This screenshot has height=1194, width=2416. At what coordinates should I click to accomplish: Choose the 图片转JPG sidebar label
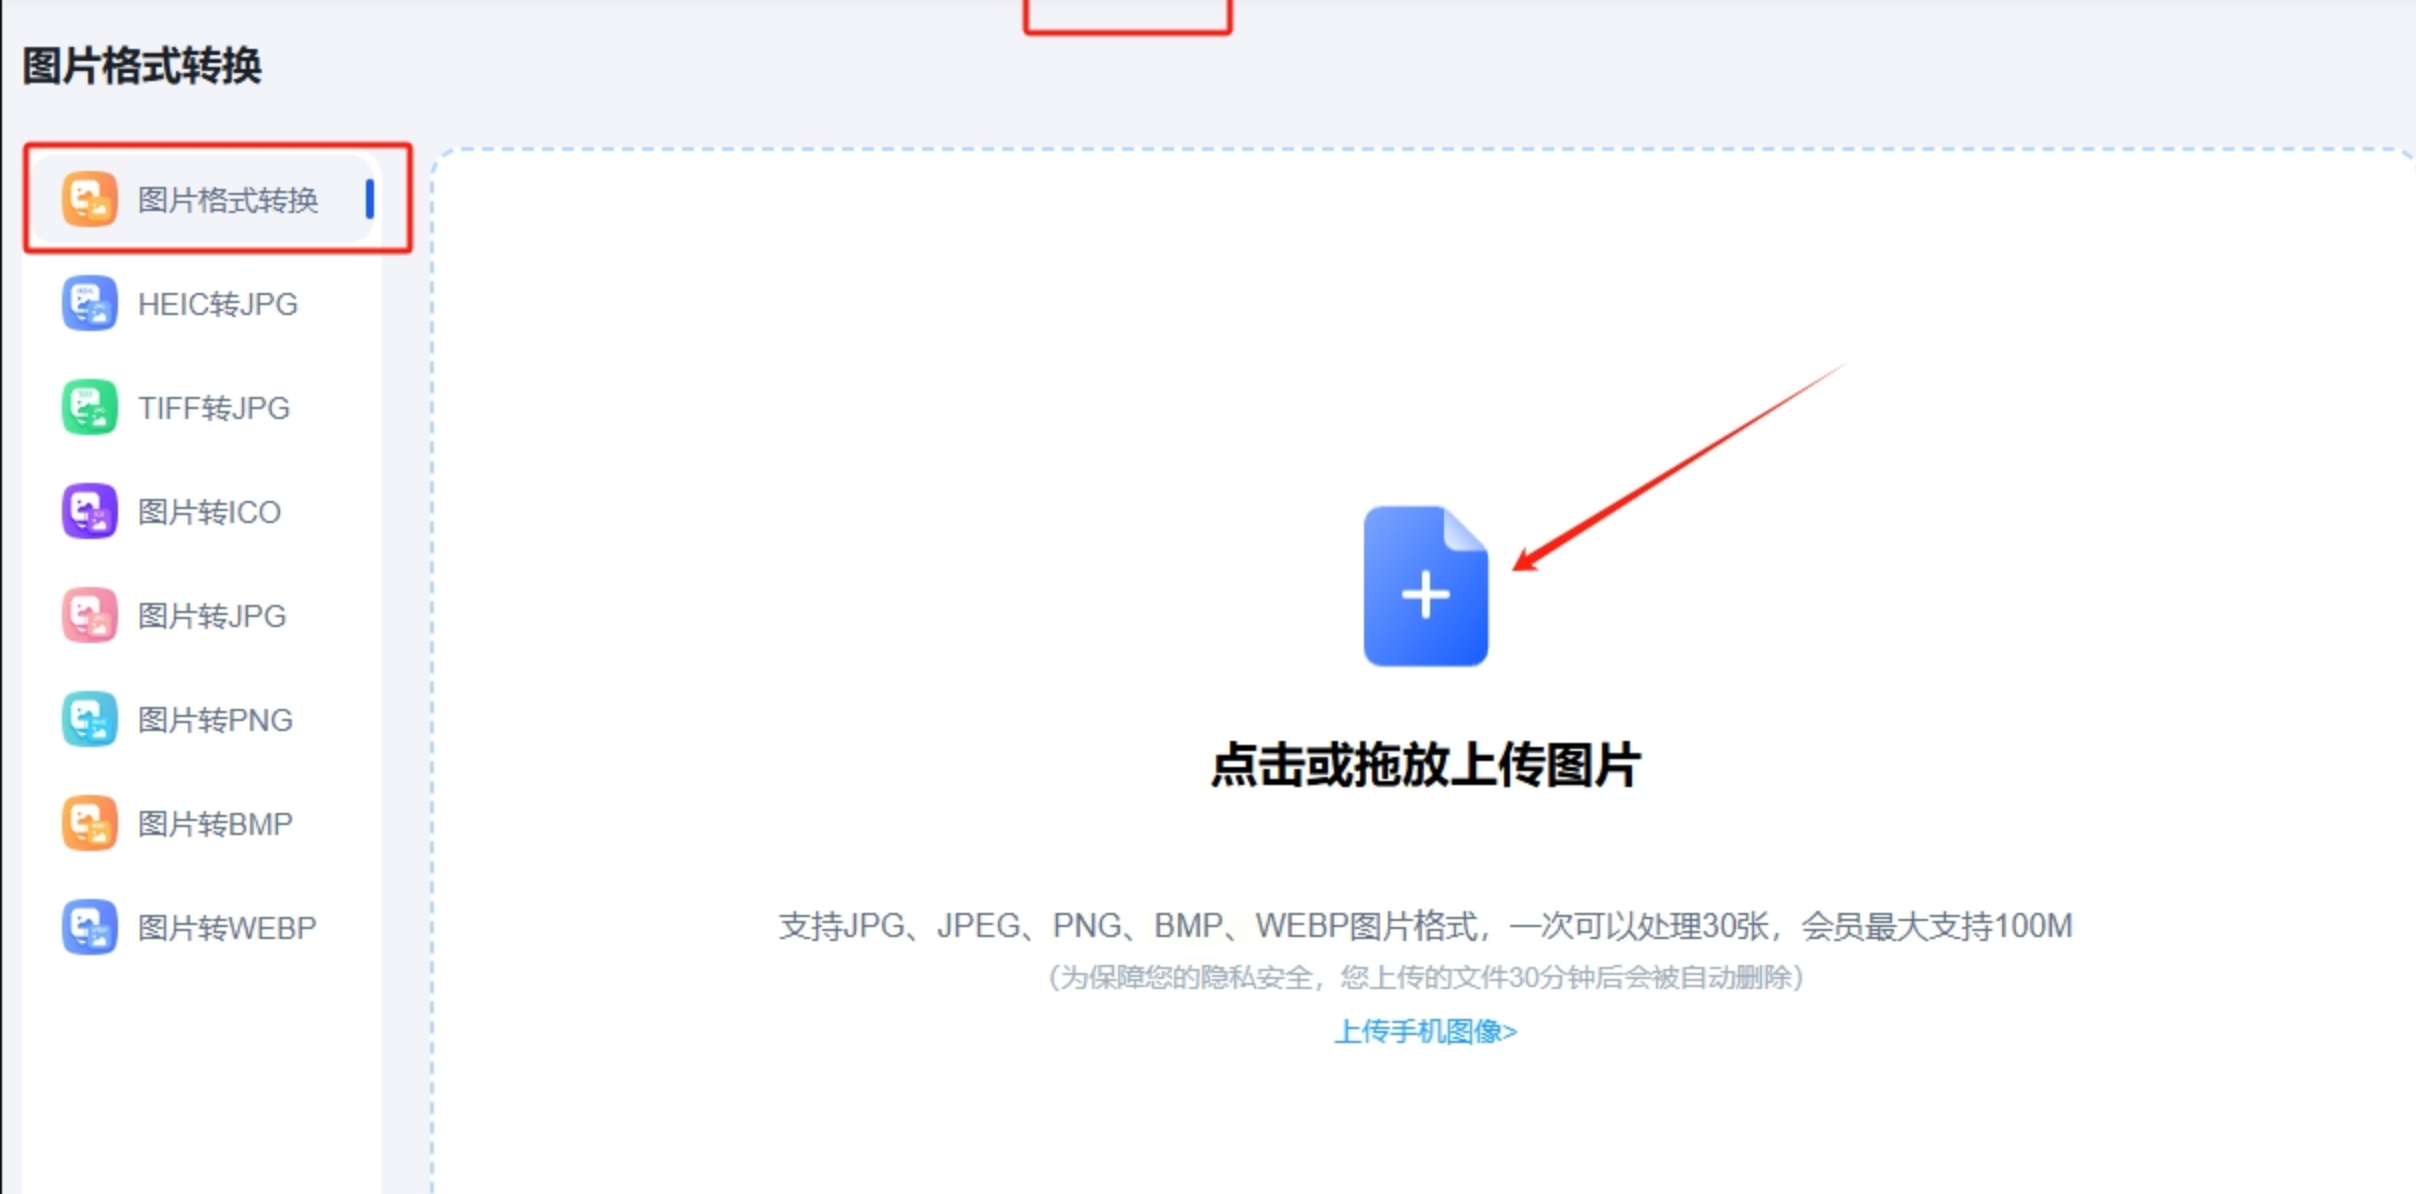point(212,616)
